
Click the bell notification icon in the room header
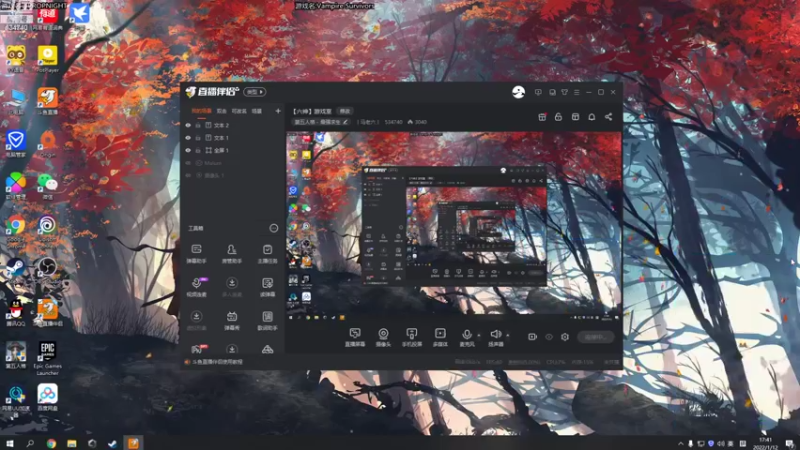coord(591,117)
